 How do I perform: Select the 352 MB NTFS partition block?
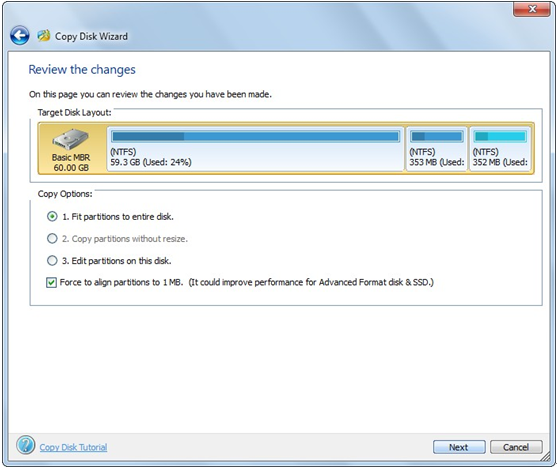point(500,149)
